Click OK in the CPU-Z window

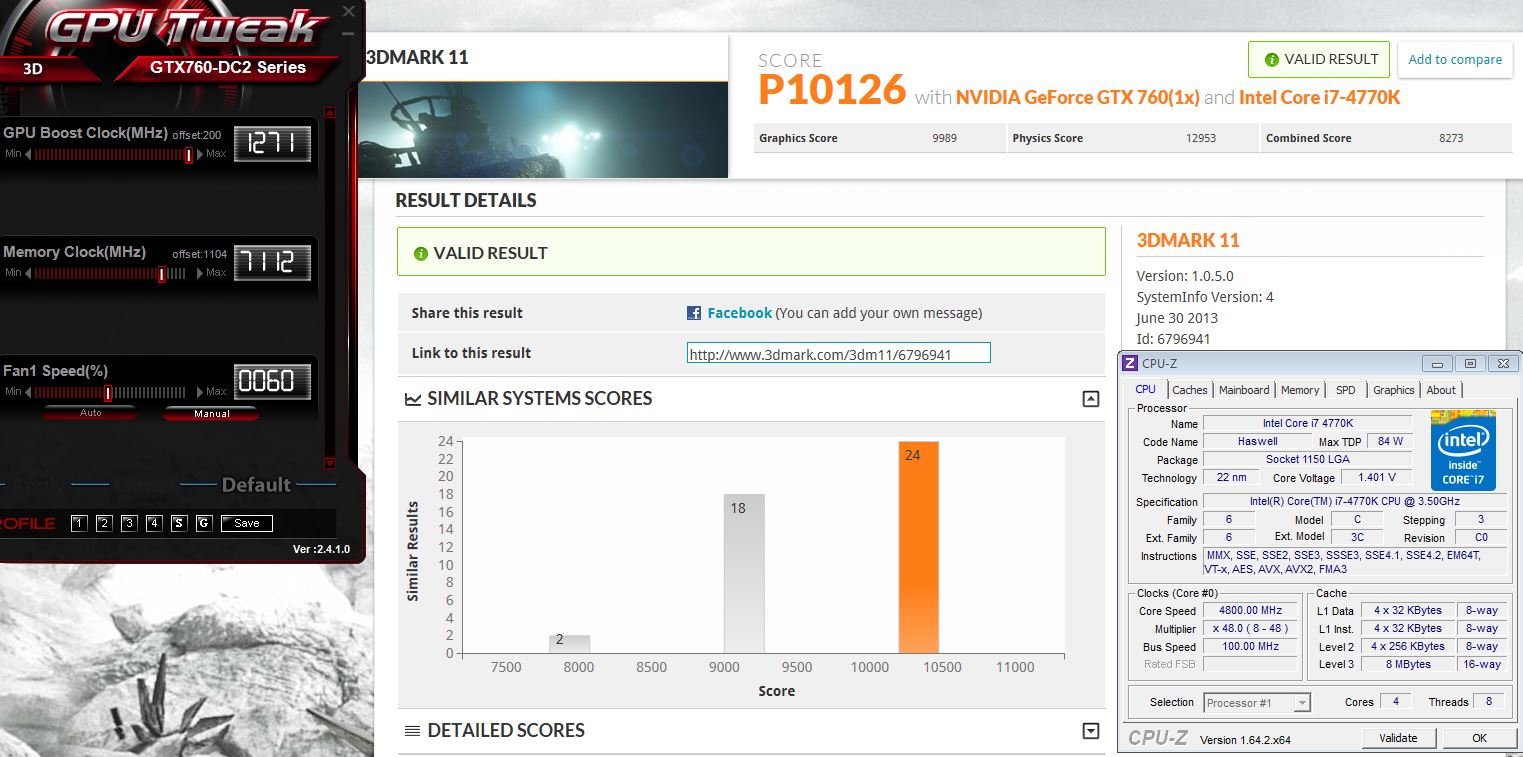click(1479, 738)
